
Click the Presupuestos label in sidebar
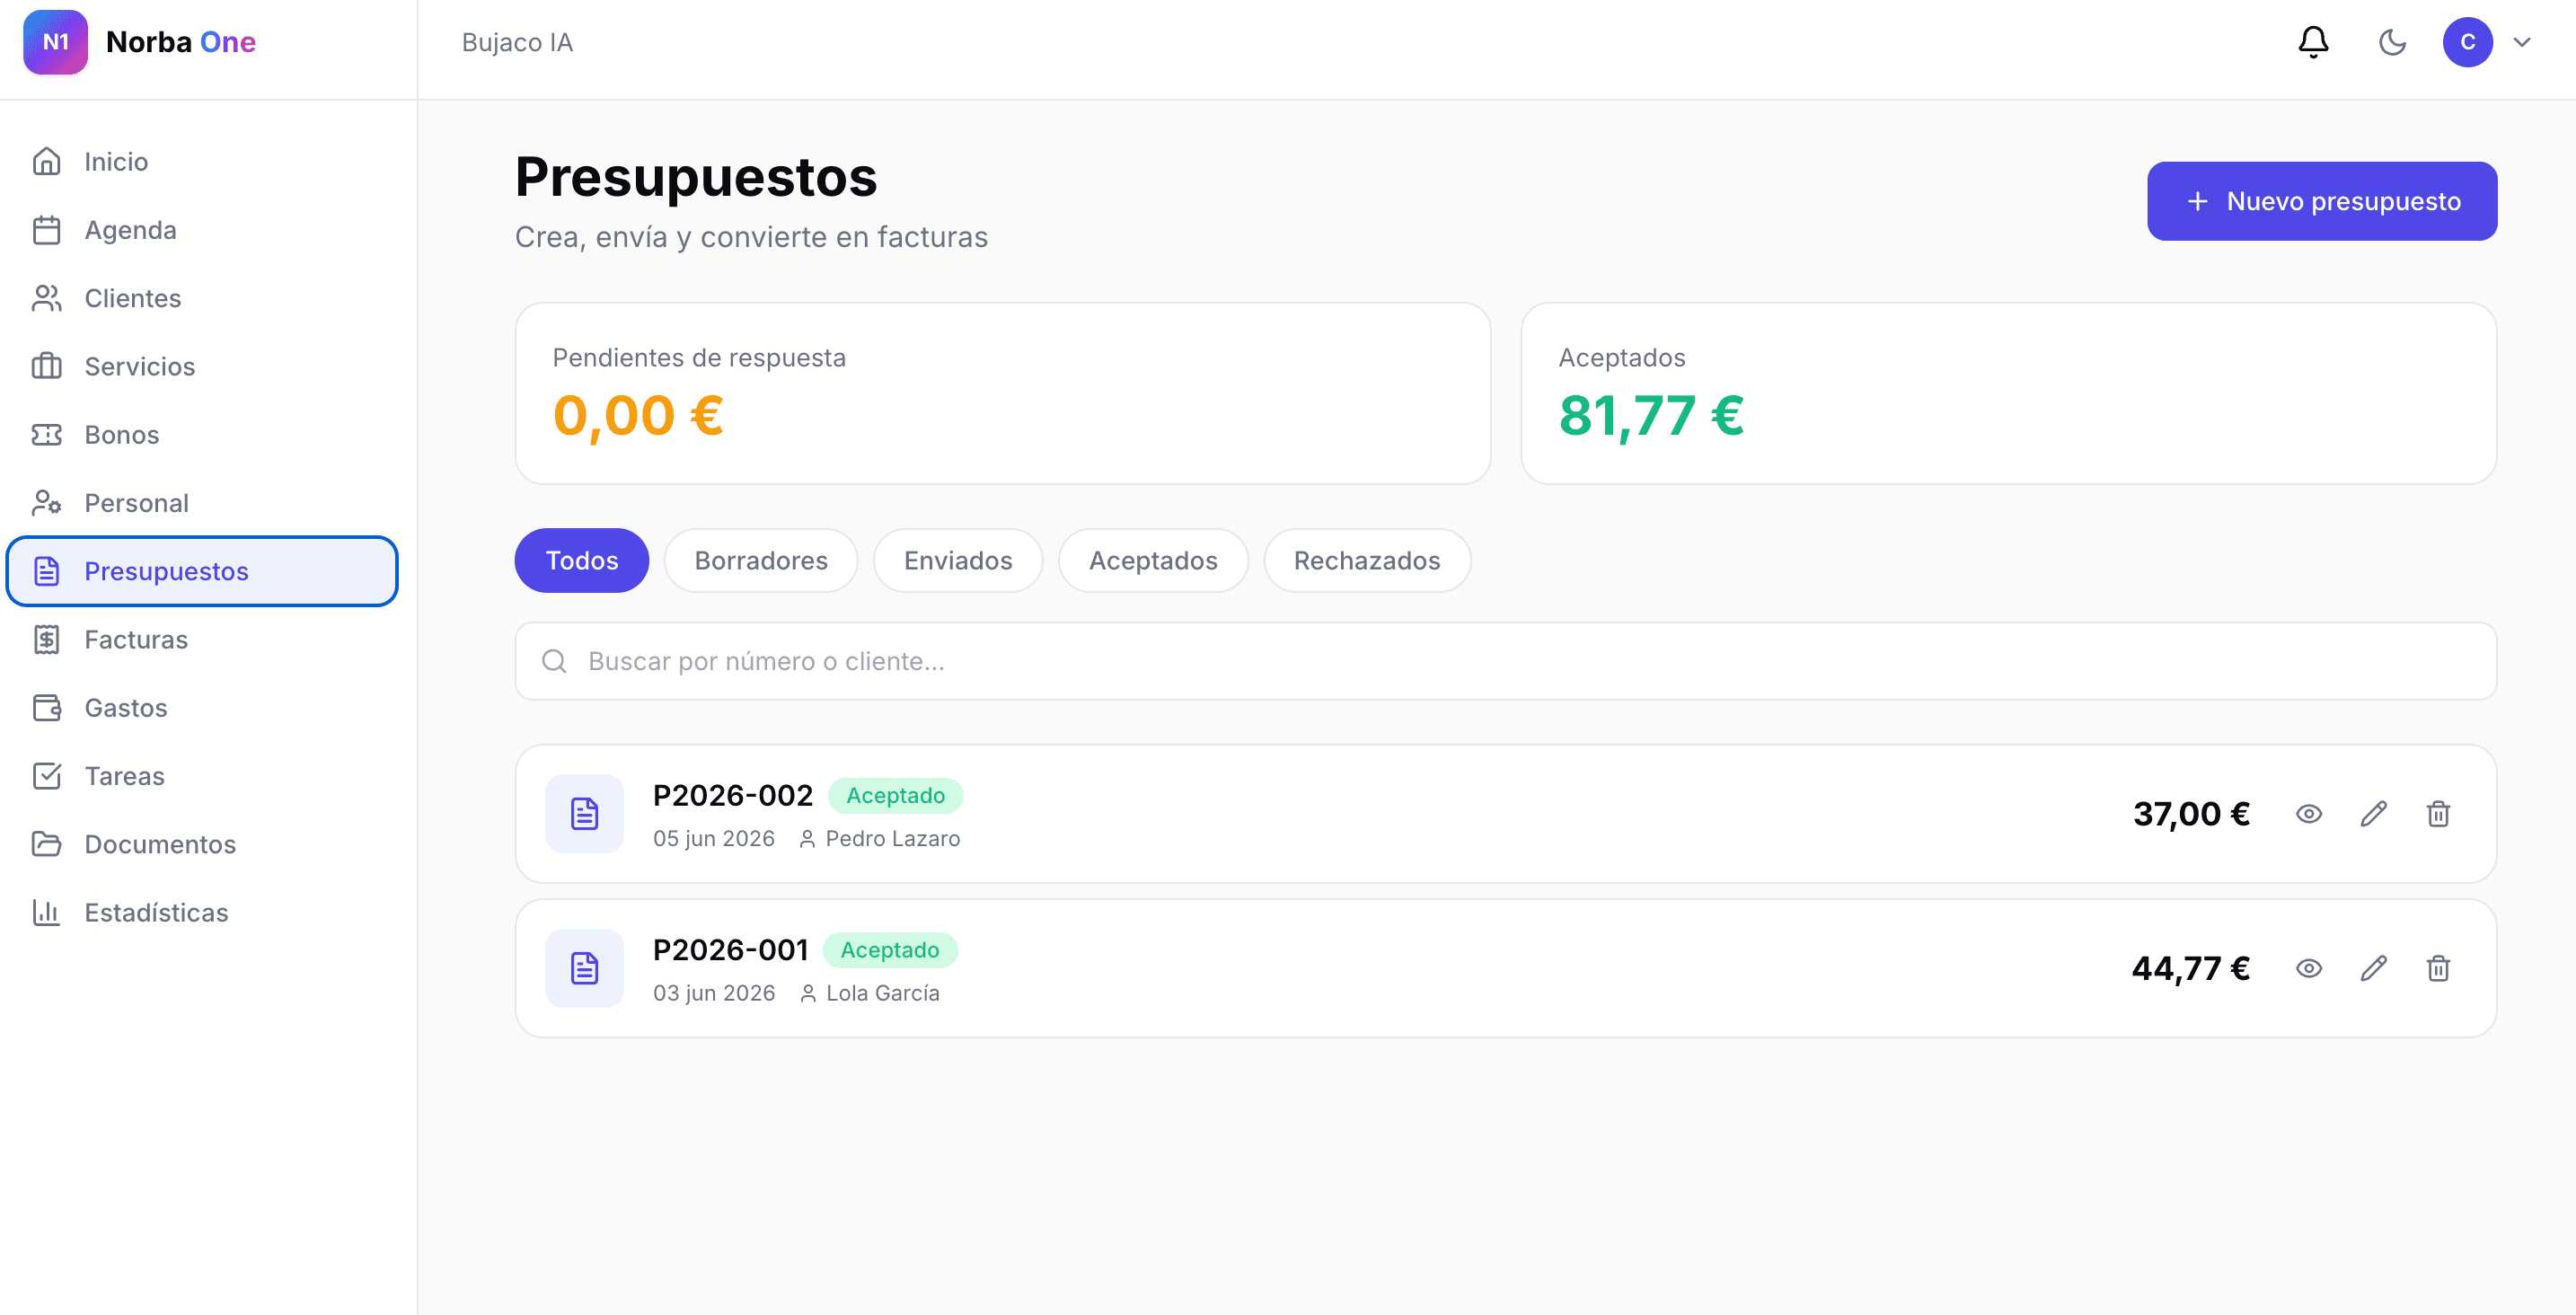[166, 571]
